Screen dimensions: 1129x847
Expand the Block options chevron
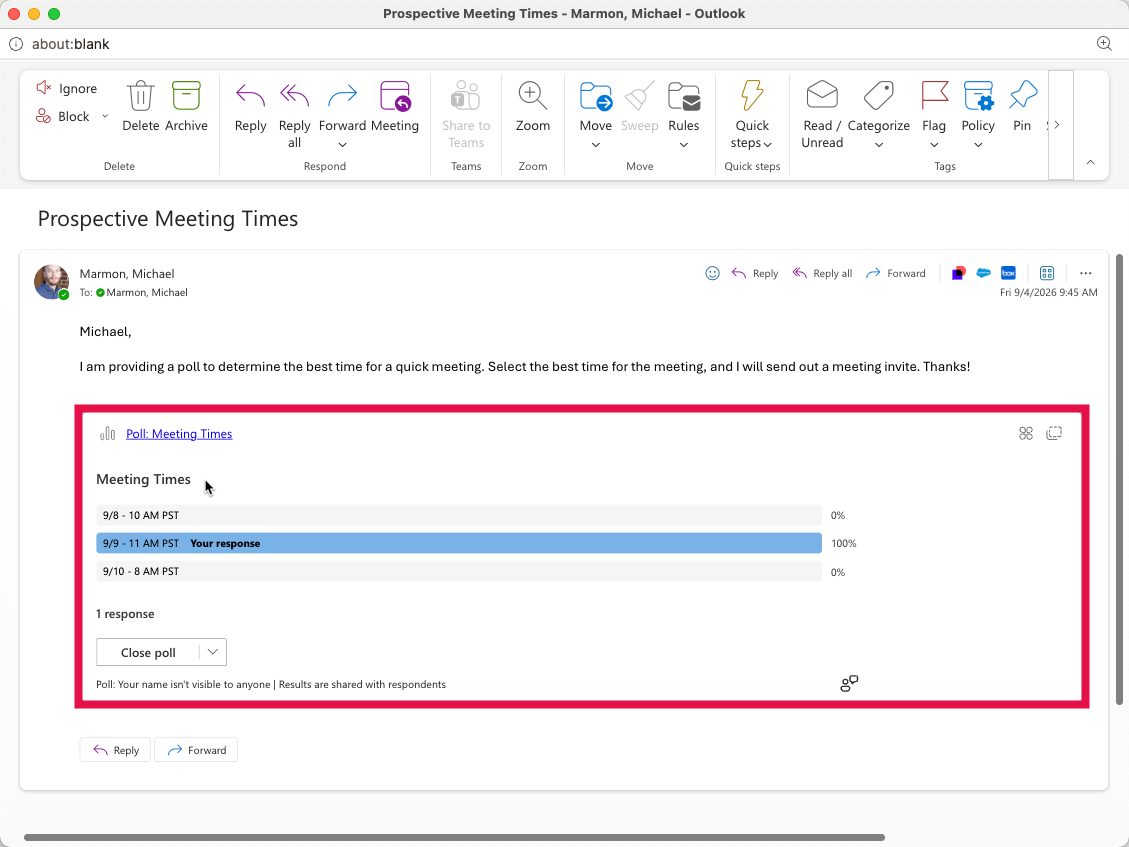pyautogui.click(x=105, y=116)
